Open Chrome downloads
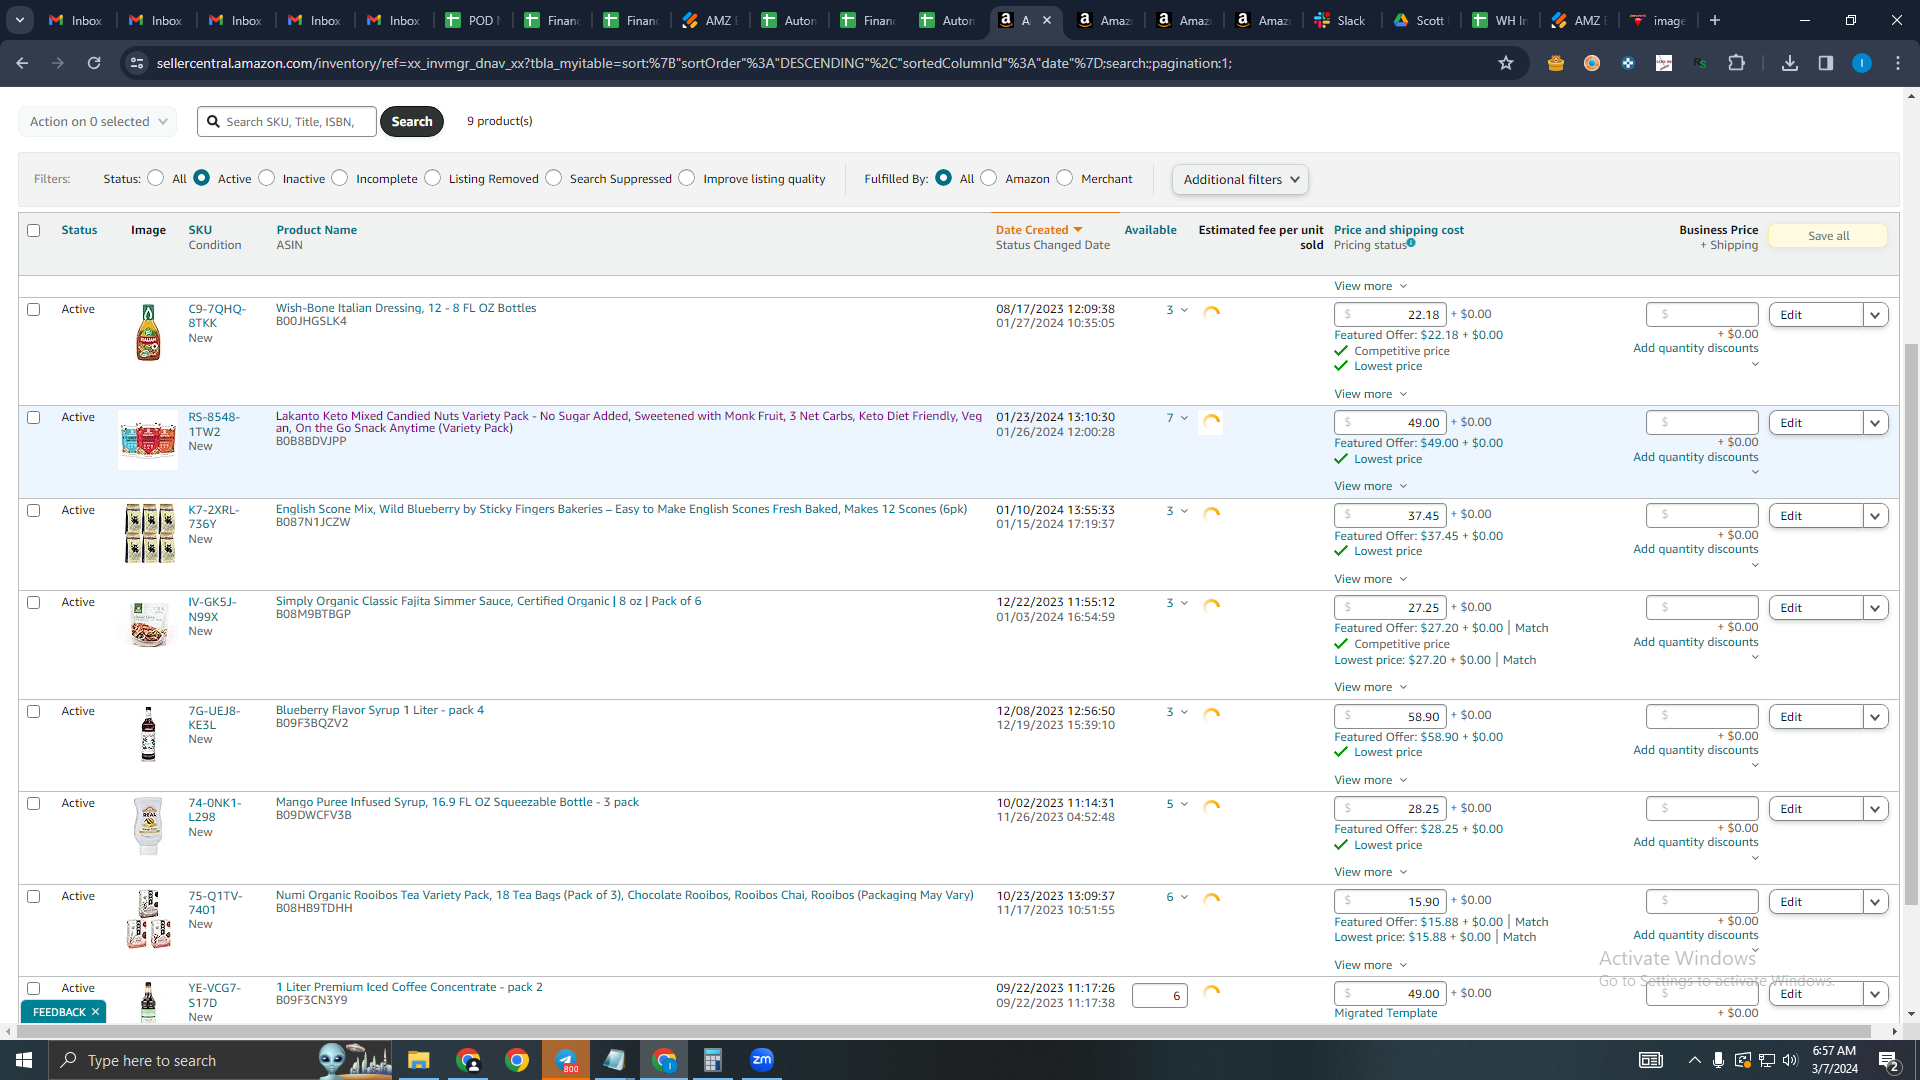The image size is (1920, 1080). click(x=1790, y=63)
